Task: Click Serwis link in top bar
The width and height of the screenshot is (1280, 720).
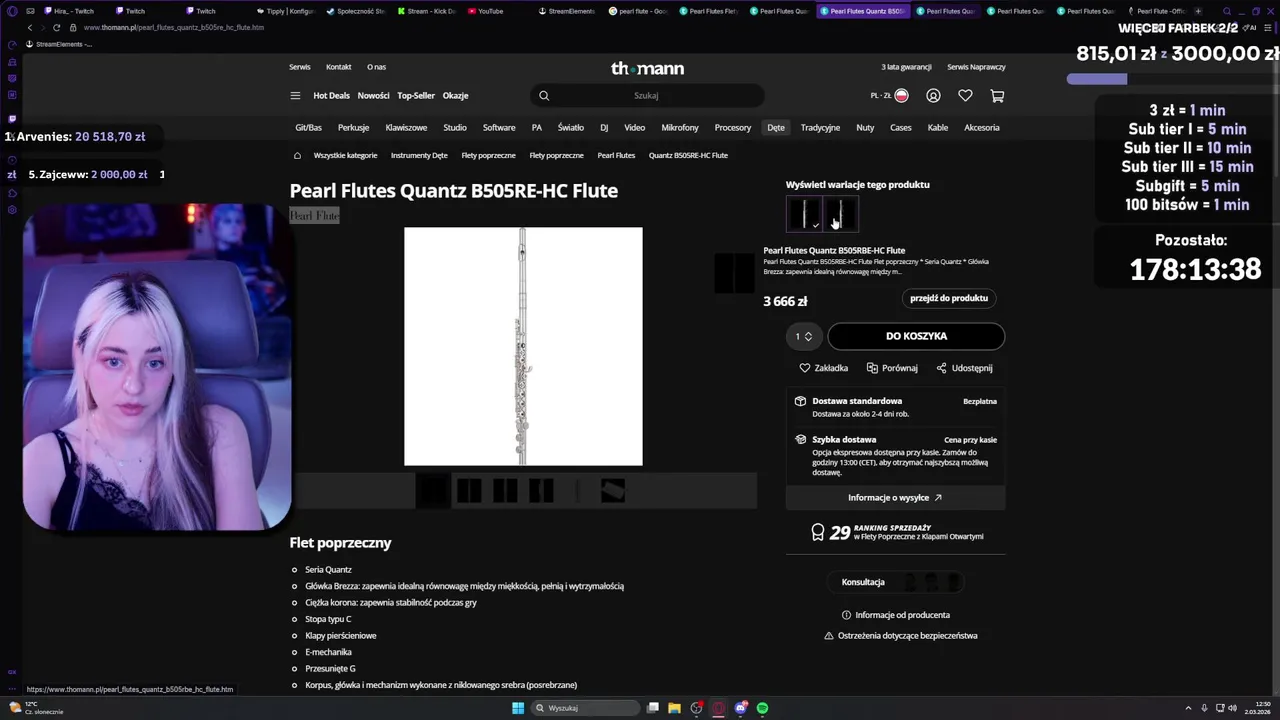Action: pyautogui.click(x=300, y=67)
